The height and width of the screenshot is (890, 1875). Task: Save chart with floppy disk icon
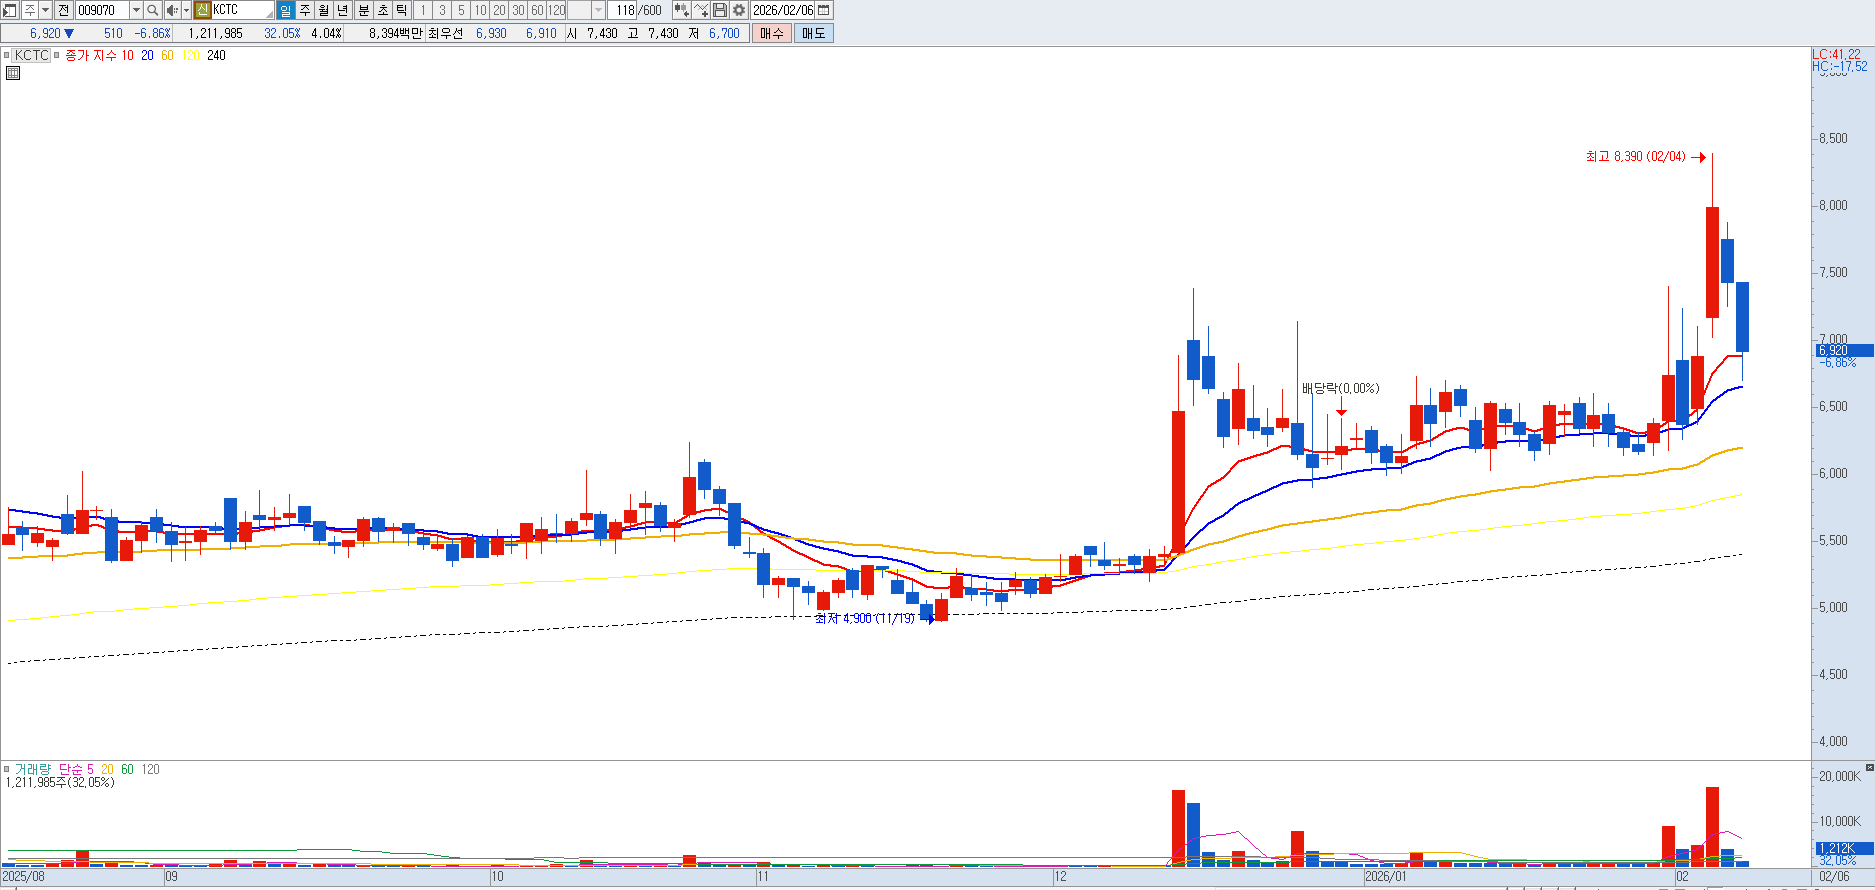coord(720,10)
